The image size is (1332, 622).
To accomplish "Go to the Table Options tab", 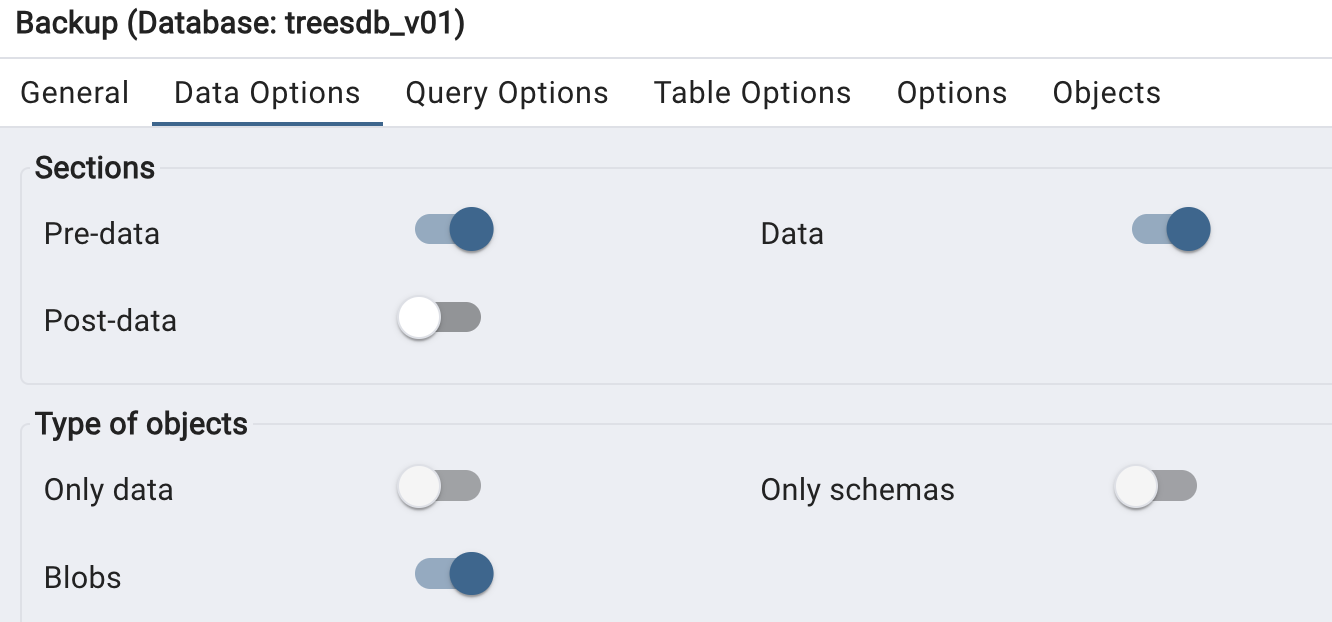I will pos(752,93).
